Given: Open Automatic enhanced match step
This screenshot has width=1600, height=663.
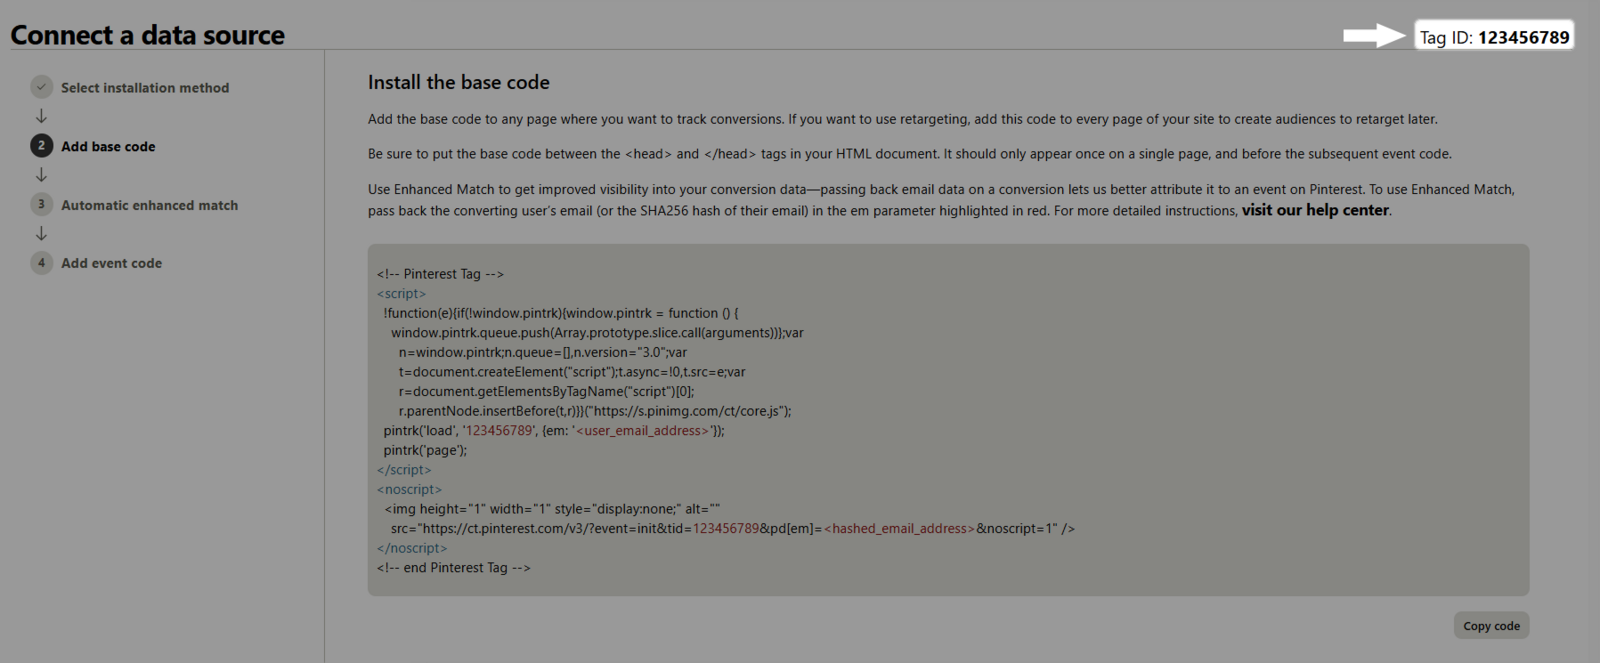Looking at the screenshot, I should (150, 205).
